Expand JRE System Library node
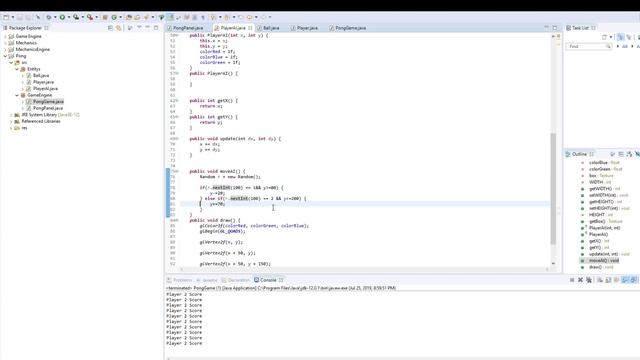 pyautogui.click(x=11, y=115)
